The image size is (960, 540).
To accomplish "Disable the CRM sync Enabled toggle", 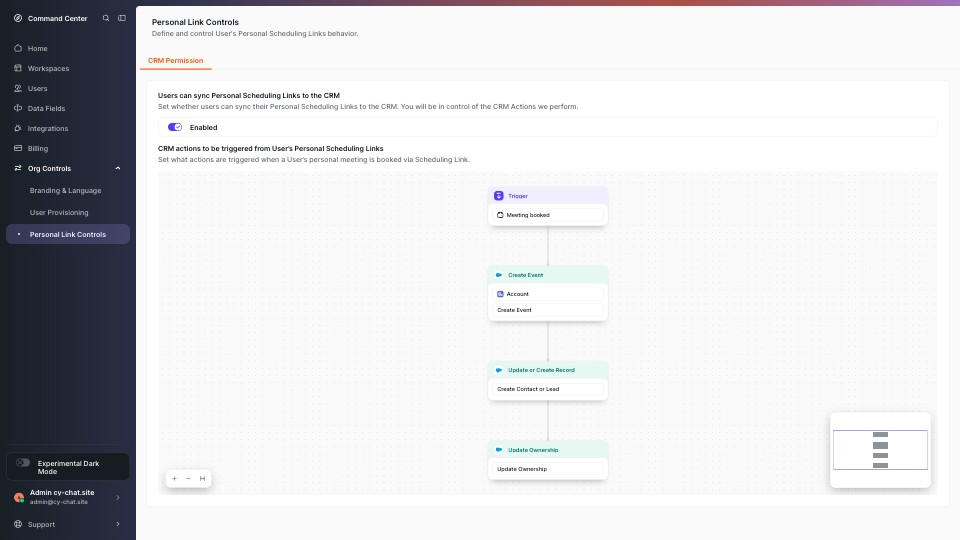I will [175, 127].
